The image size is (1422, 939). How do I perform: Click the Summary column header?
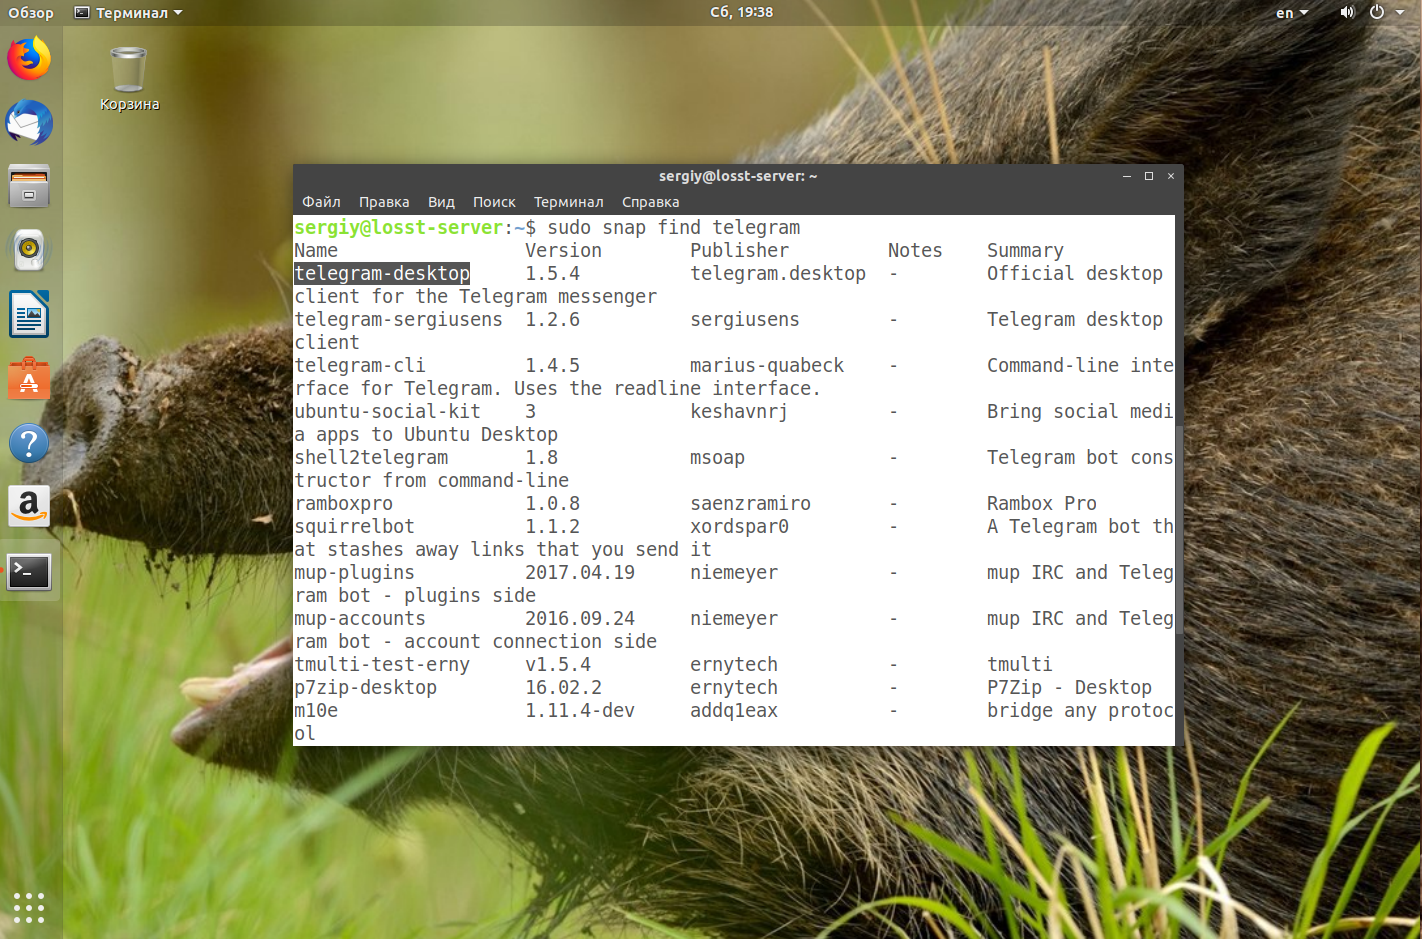tap(1025, 250)
